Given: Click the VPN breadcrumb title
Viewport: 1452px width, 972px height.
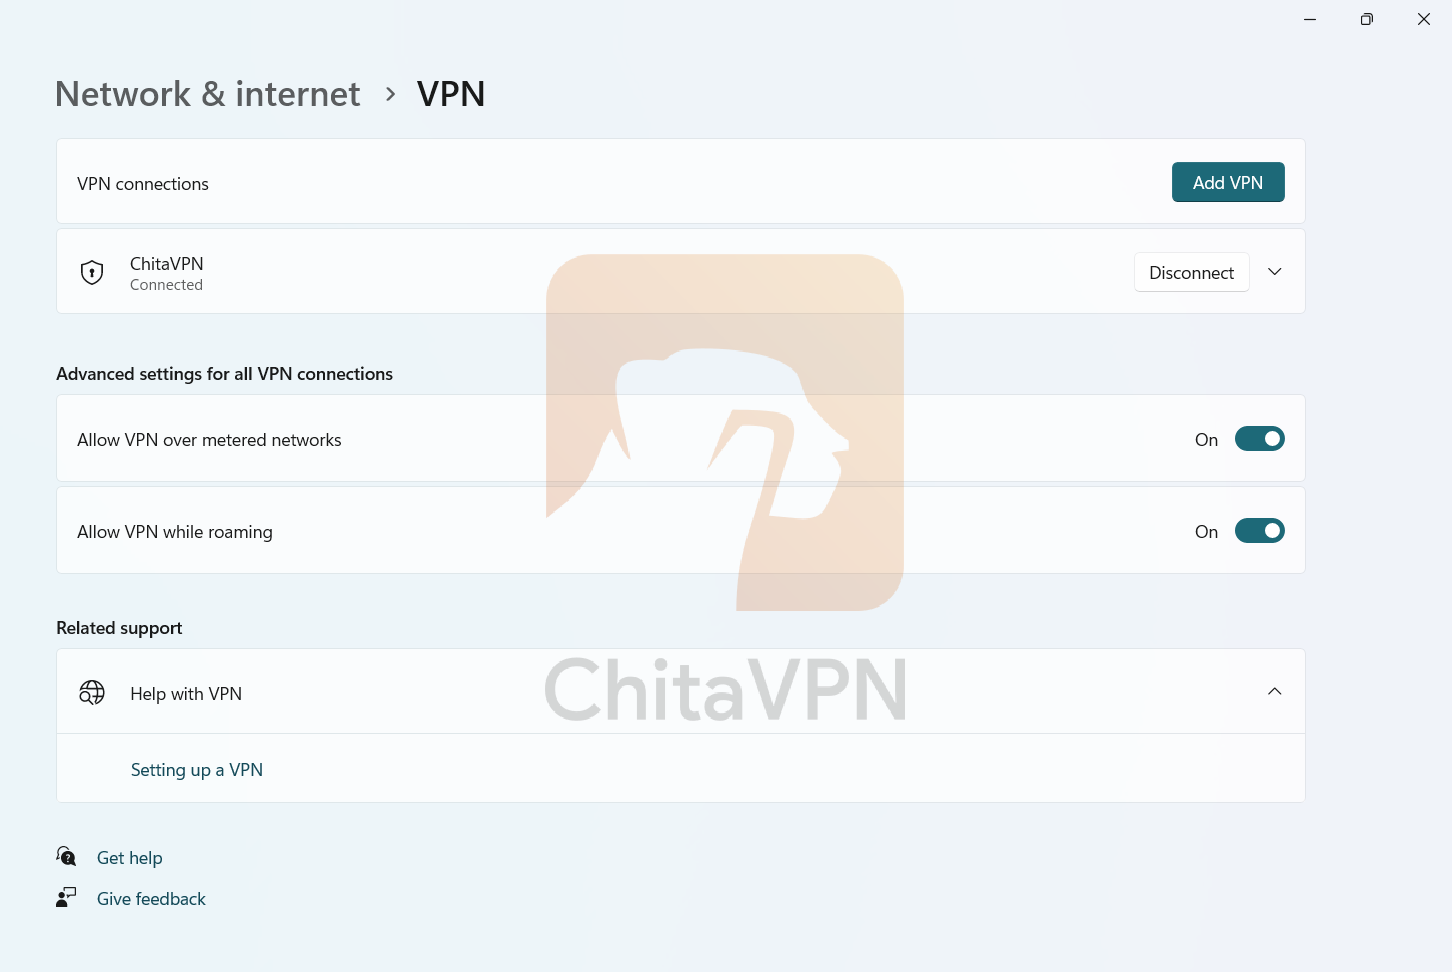Looking at the screenshot, I should [451, 94].
